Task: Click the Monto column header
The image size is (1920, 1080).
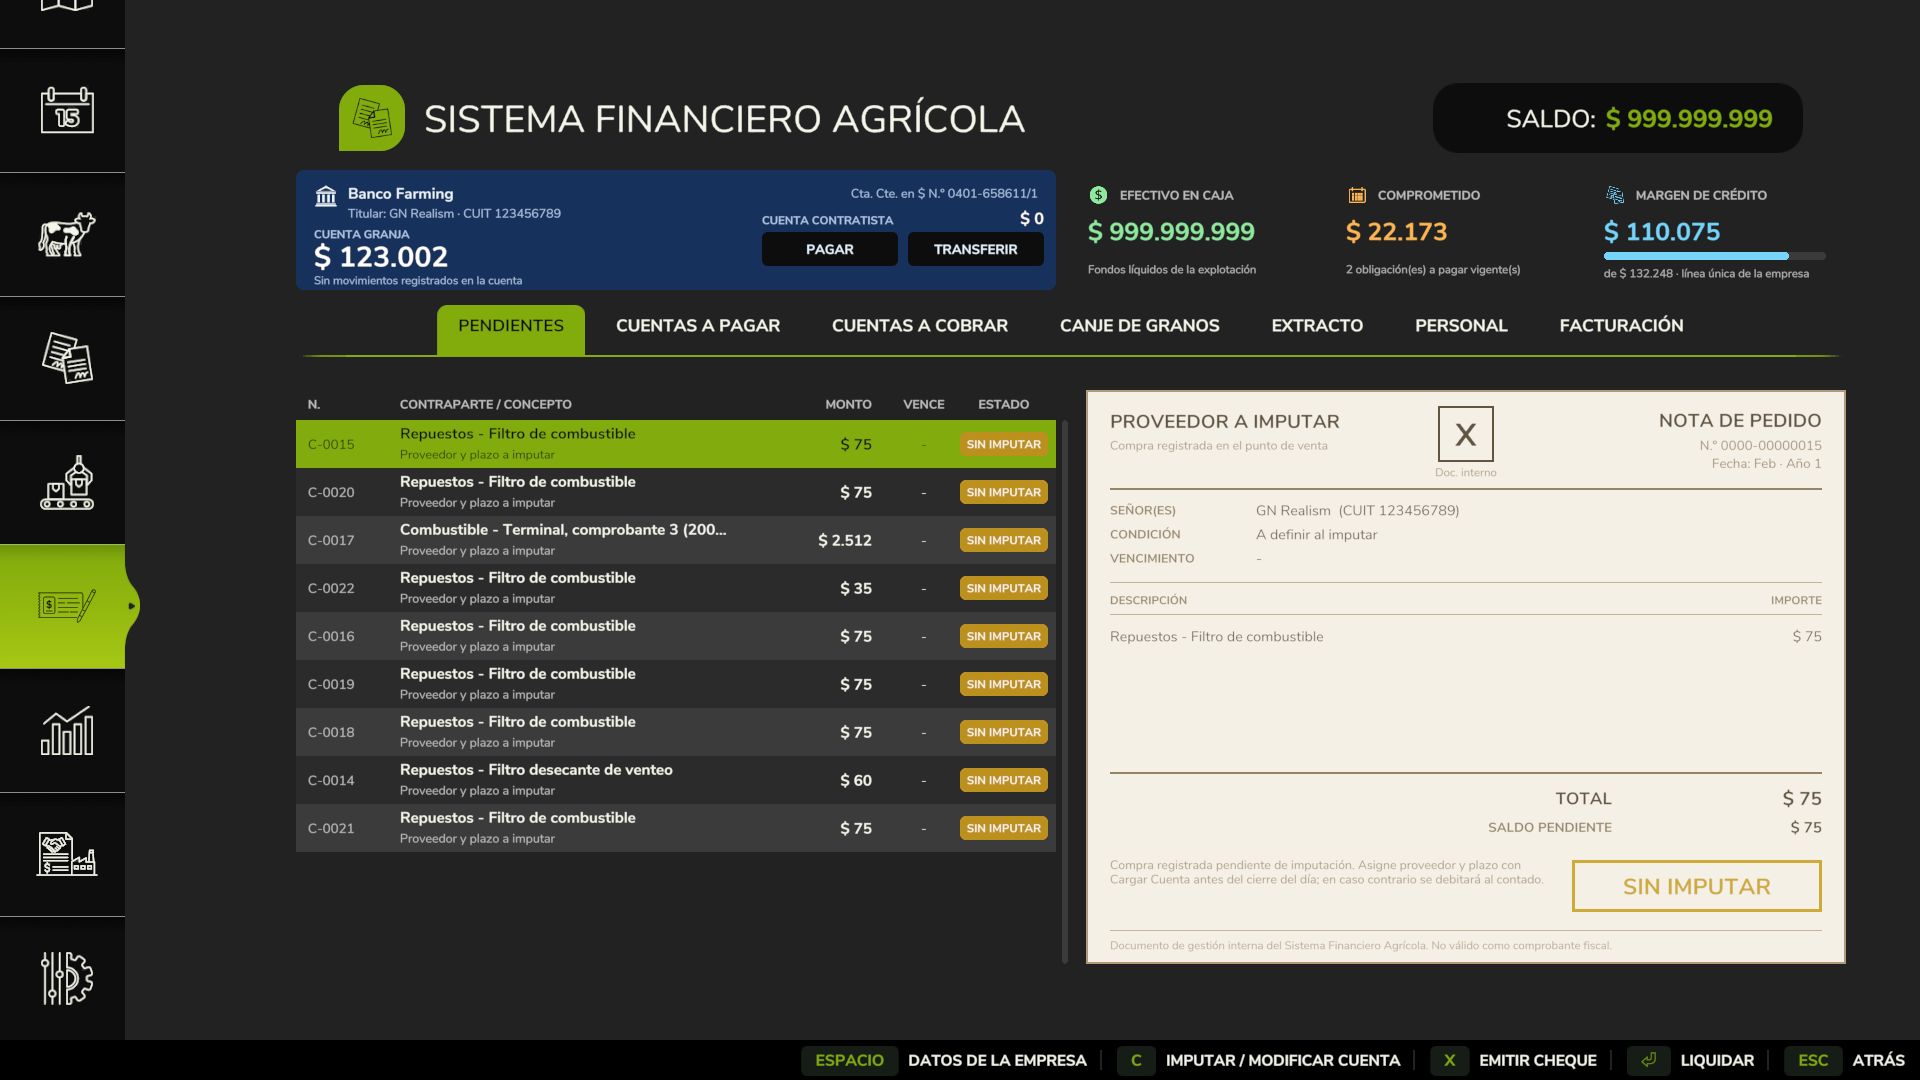Action: [848, 404]
